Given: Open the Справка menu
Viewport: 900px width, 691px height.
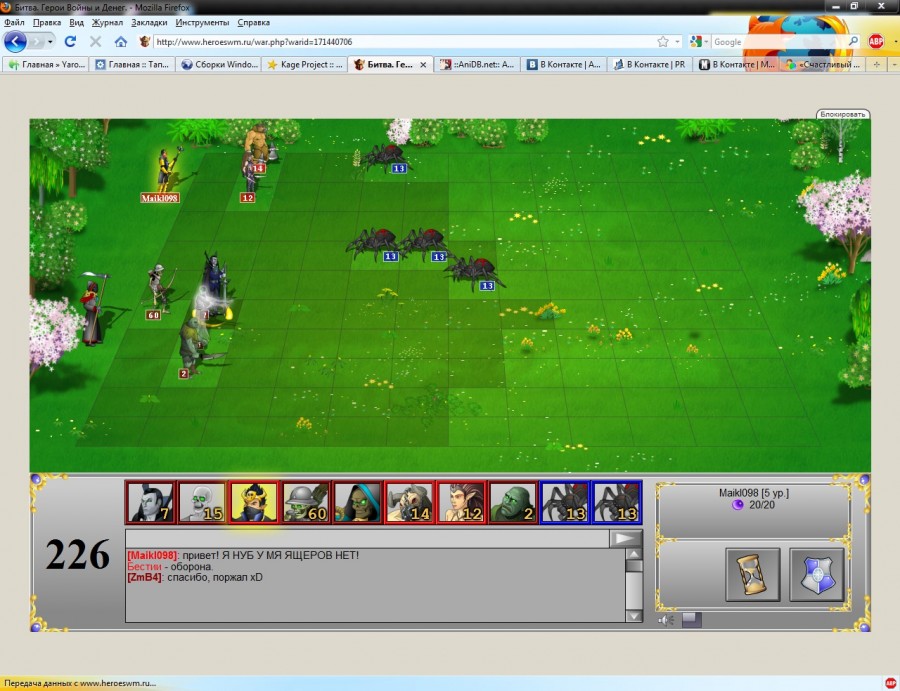Looking at the screenshot, I should pyautogui.click(x=253, y=22).
